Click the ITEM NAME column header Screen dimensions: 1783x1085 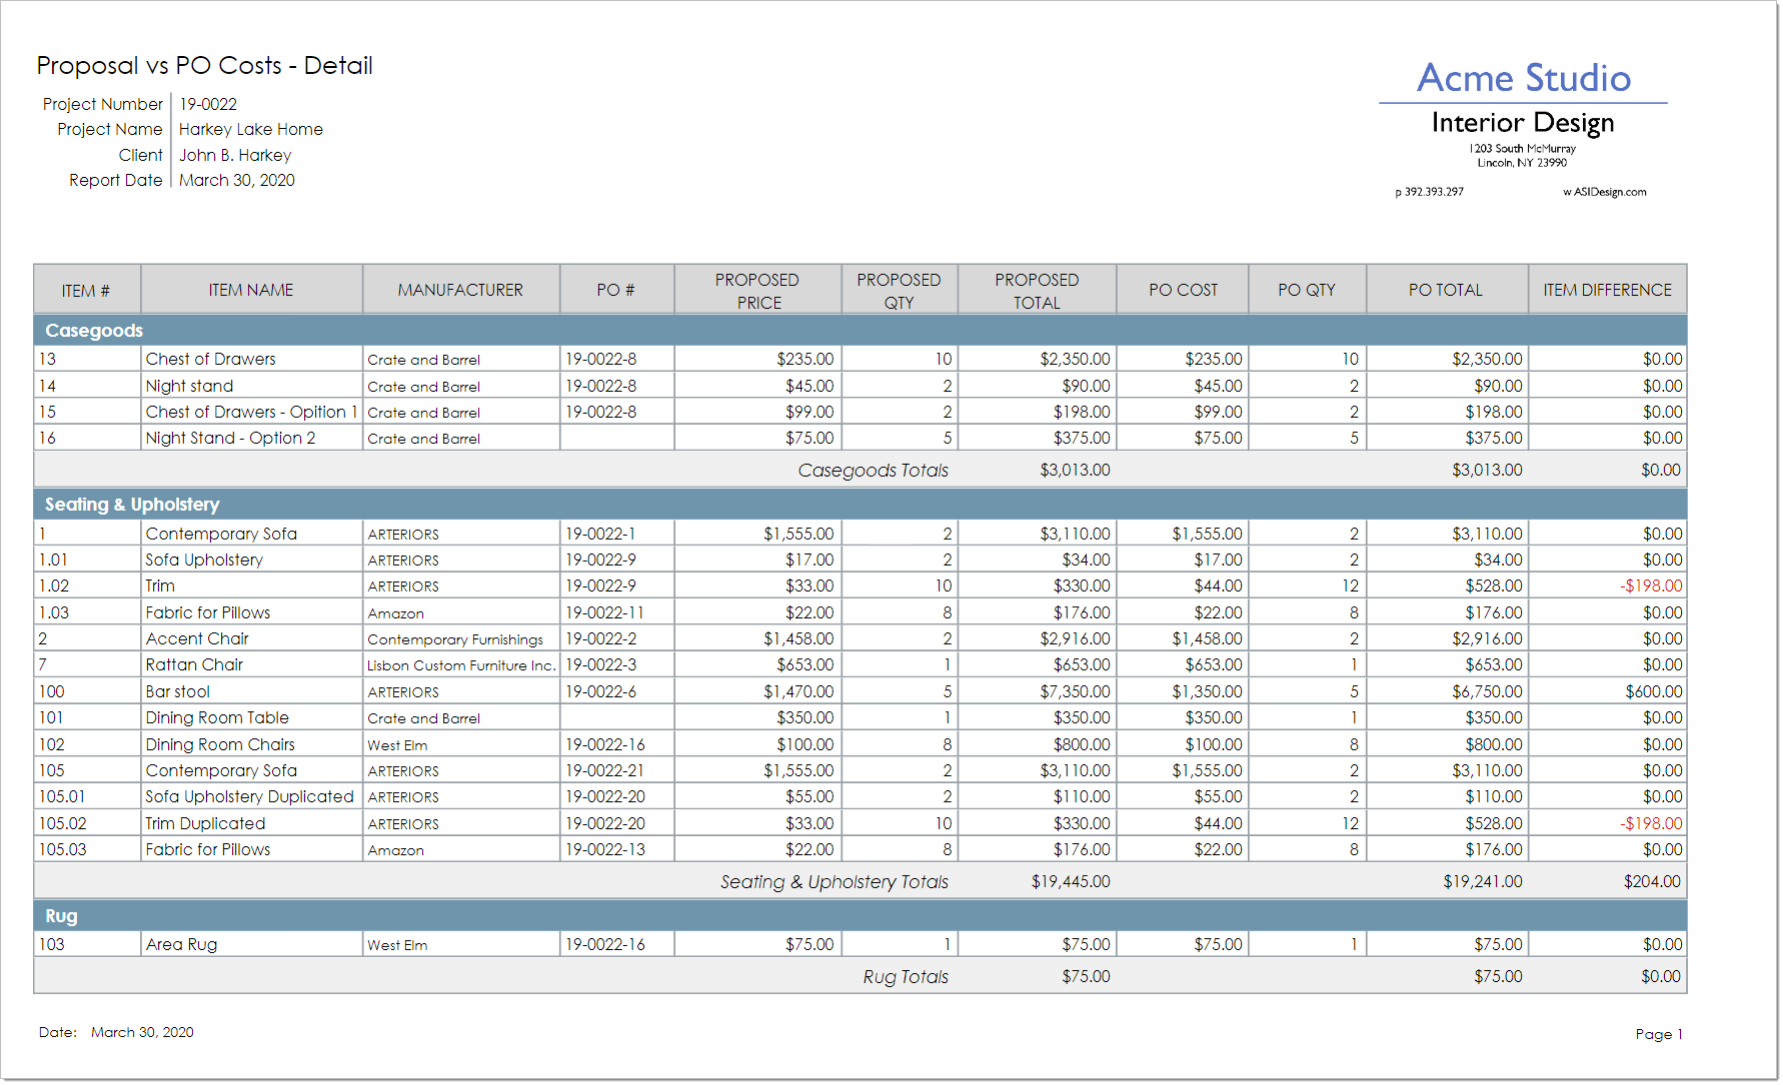point(251,290)
